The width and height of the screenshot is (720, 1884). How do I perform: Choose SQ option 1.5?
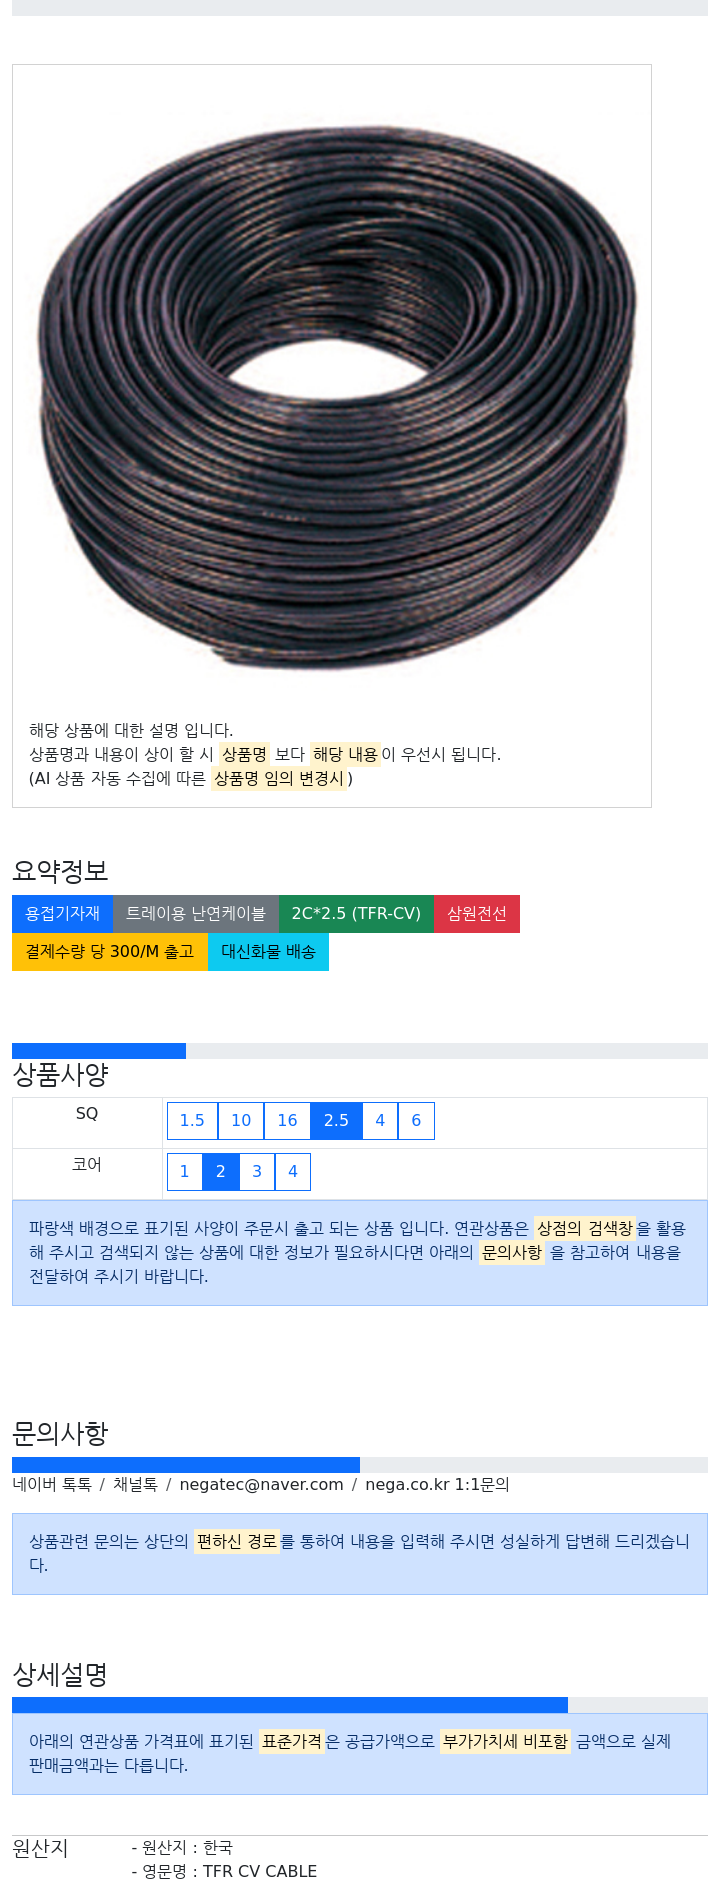click(192, 1121)
